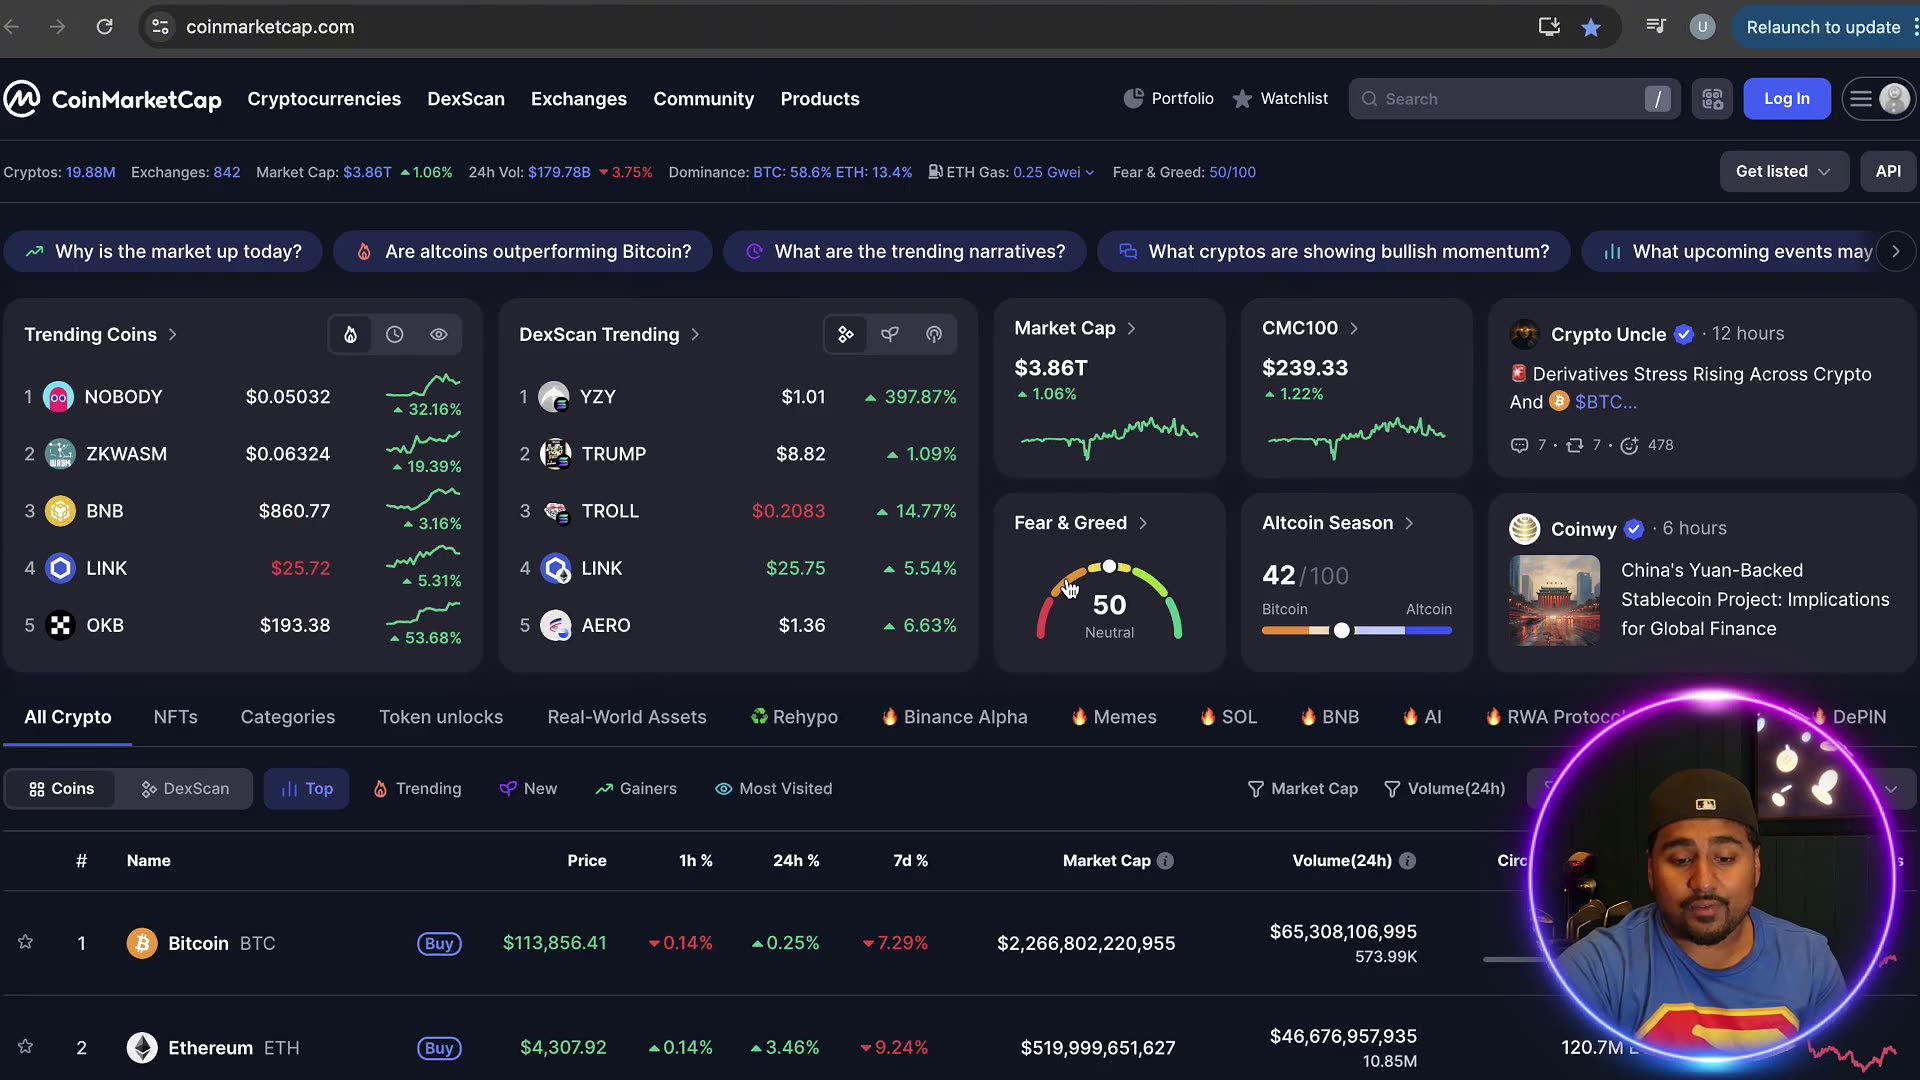Click the ZKWASM coin icon
The width and height of the screenshot is (1920, 1080).
pyautogui.click(x=60, y=454)
